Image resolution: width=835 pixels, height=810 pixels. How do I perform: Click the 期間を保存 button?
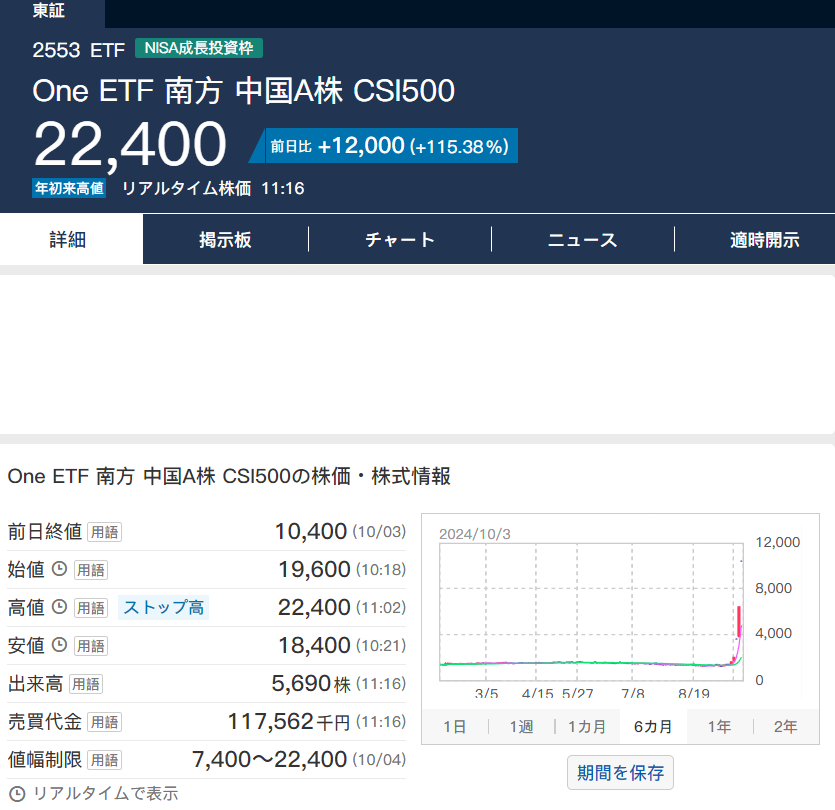pos(620,773)
